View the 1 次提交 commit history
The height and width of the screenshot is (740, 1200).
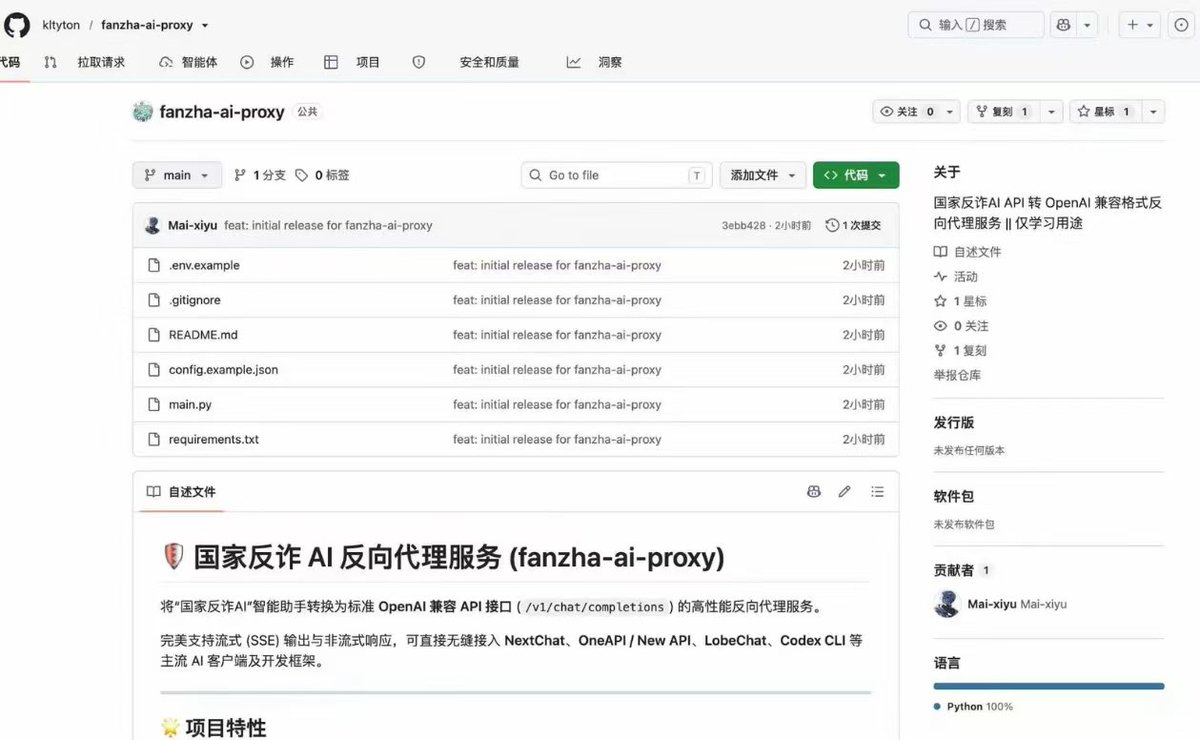click(x=853, y=226)
